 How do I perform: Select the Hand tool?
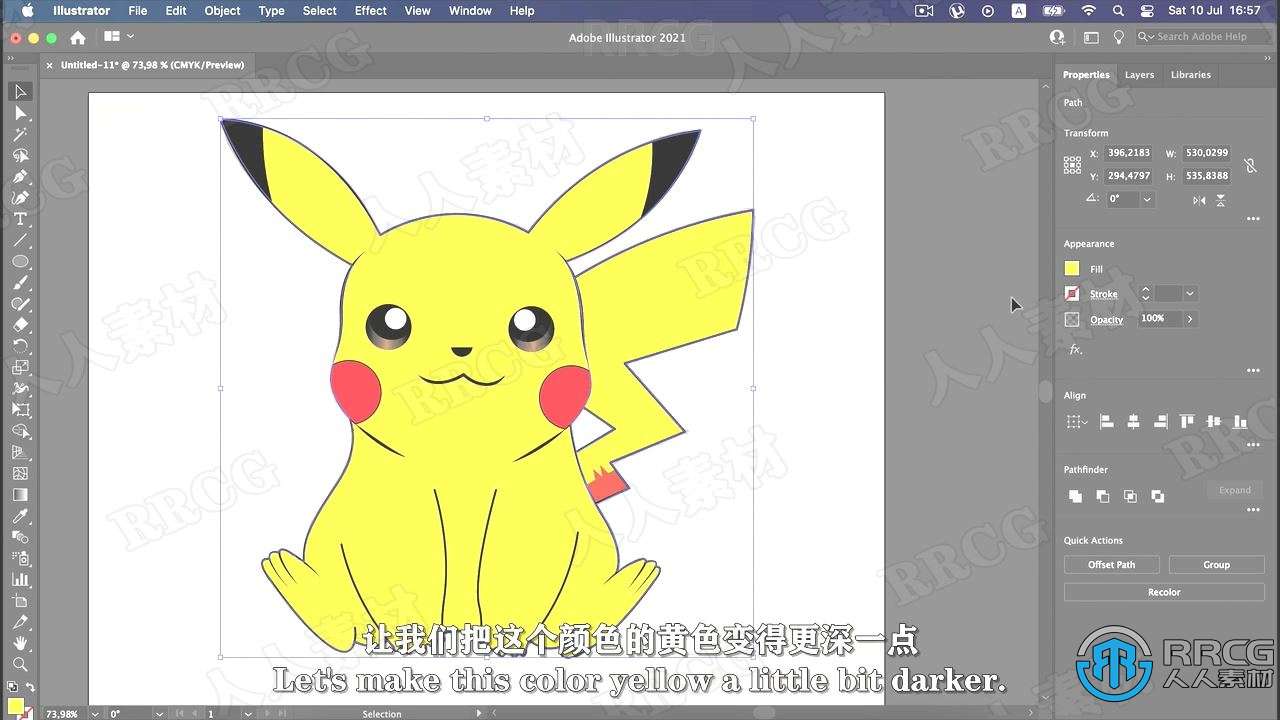pyautogui.click(x=20, y=643)
